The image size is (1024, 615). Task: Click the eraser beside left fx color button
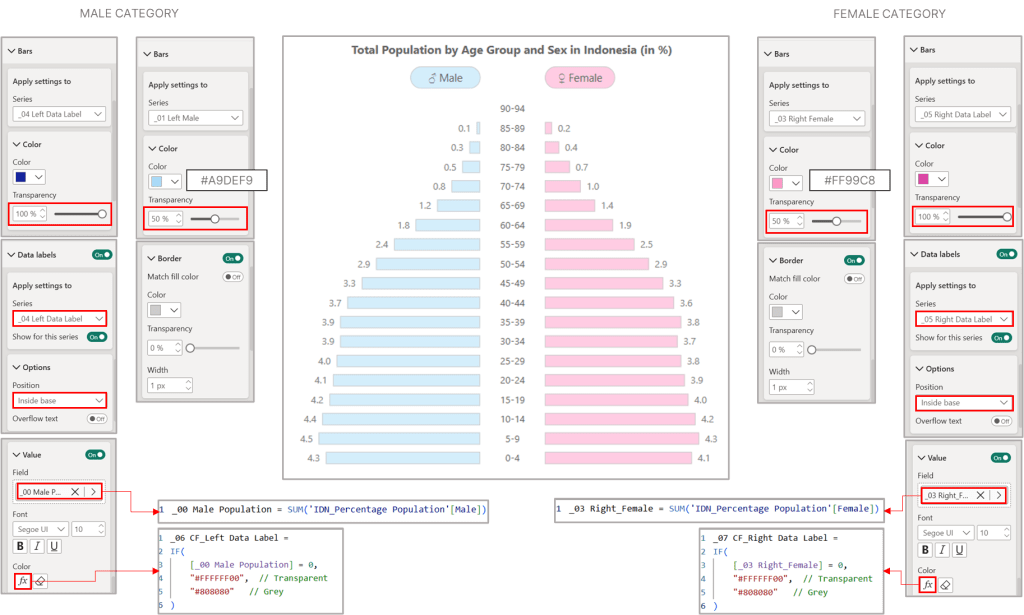coord(40,579)
